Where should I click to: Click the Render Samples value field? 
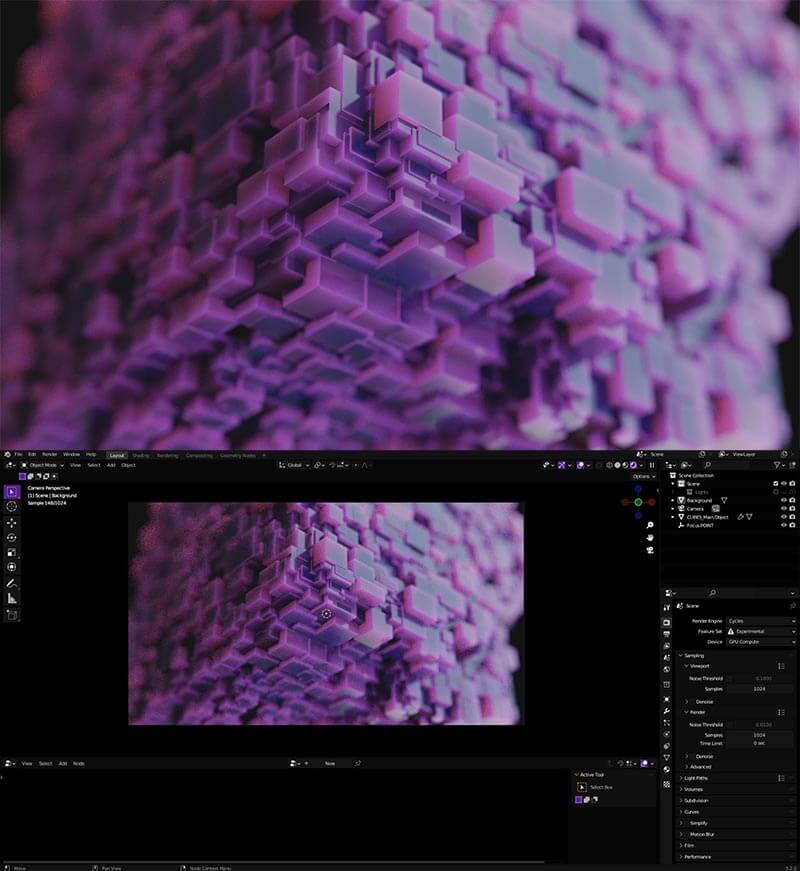(760, 735)
